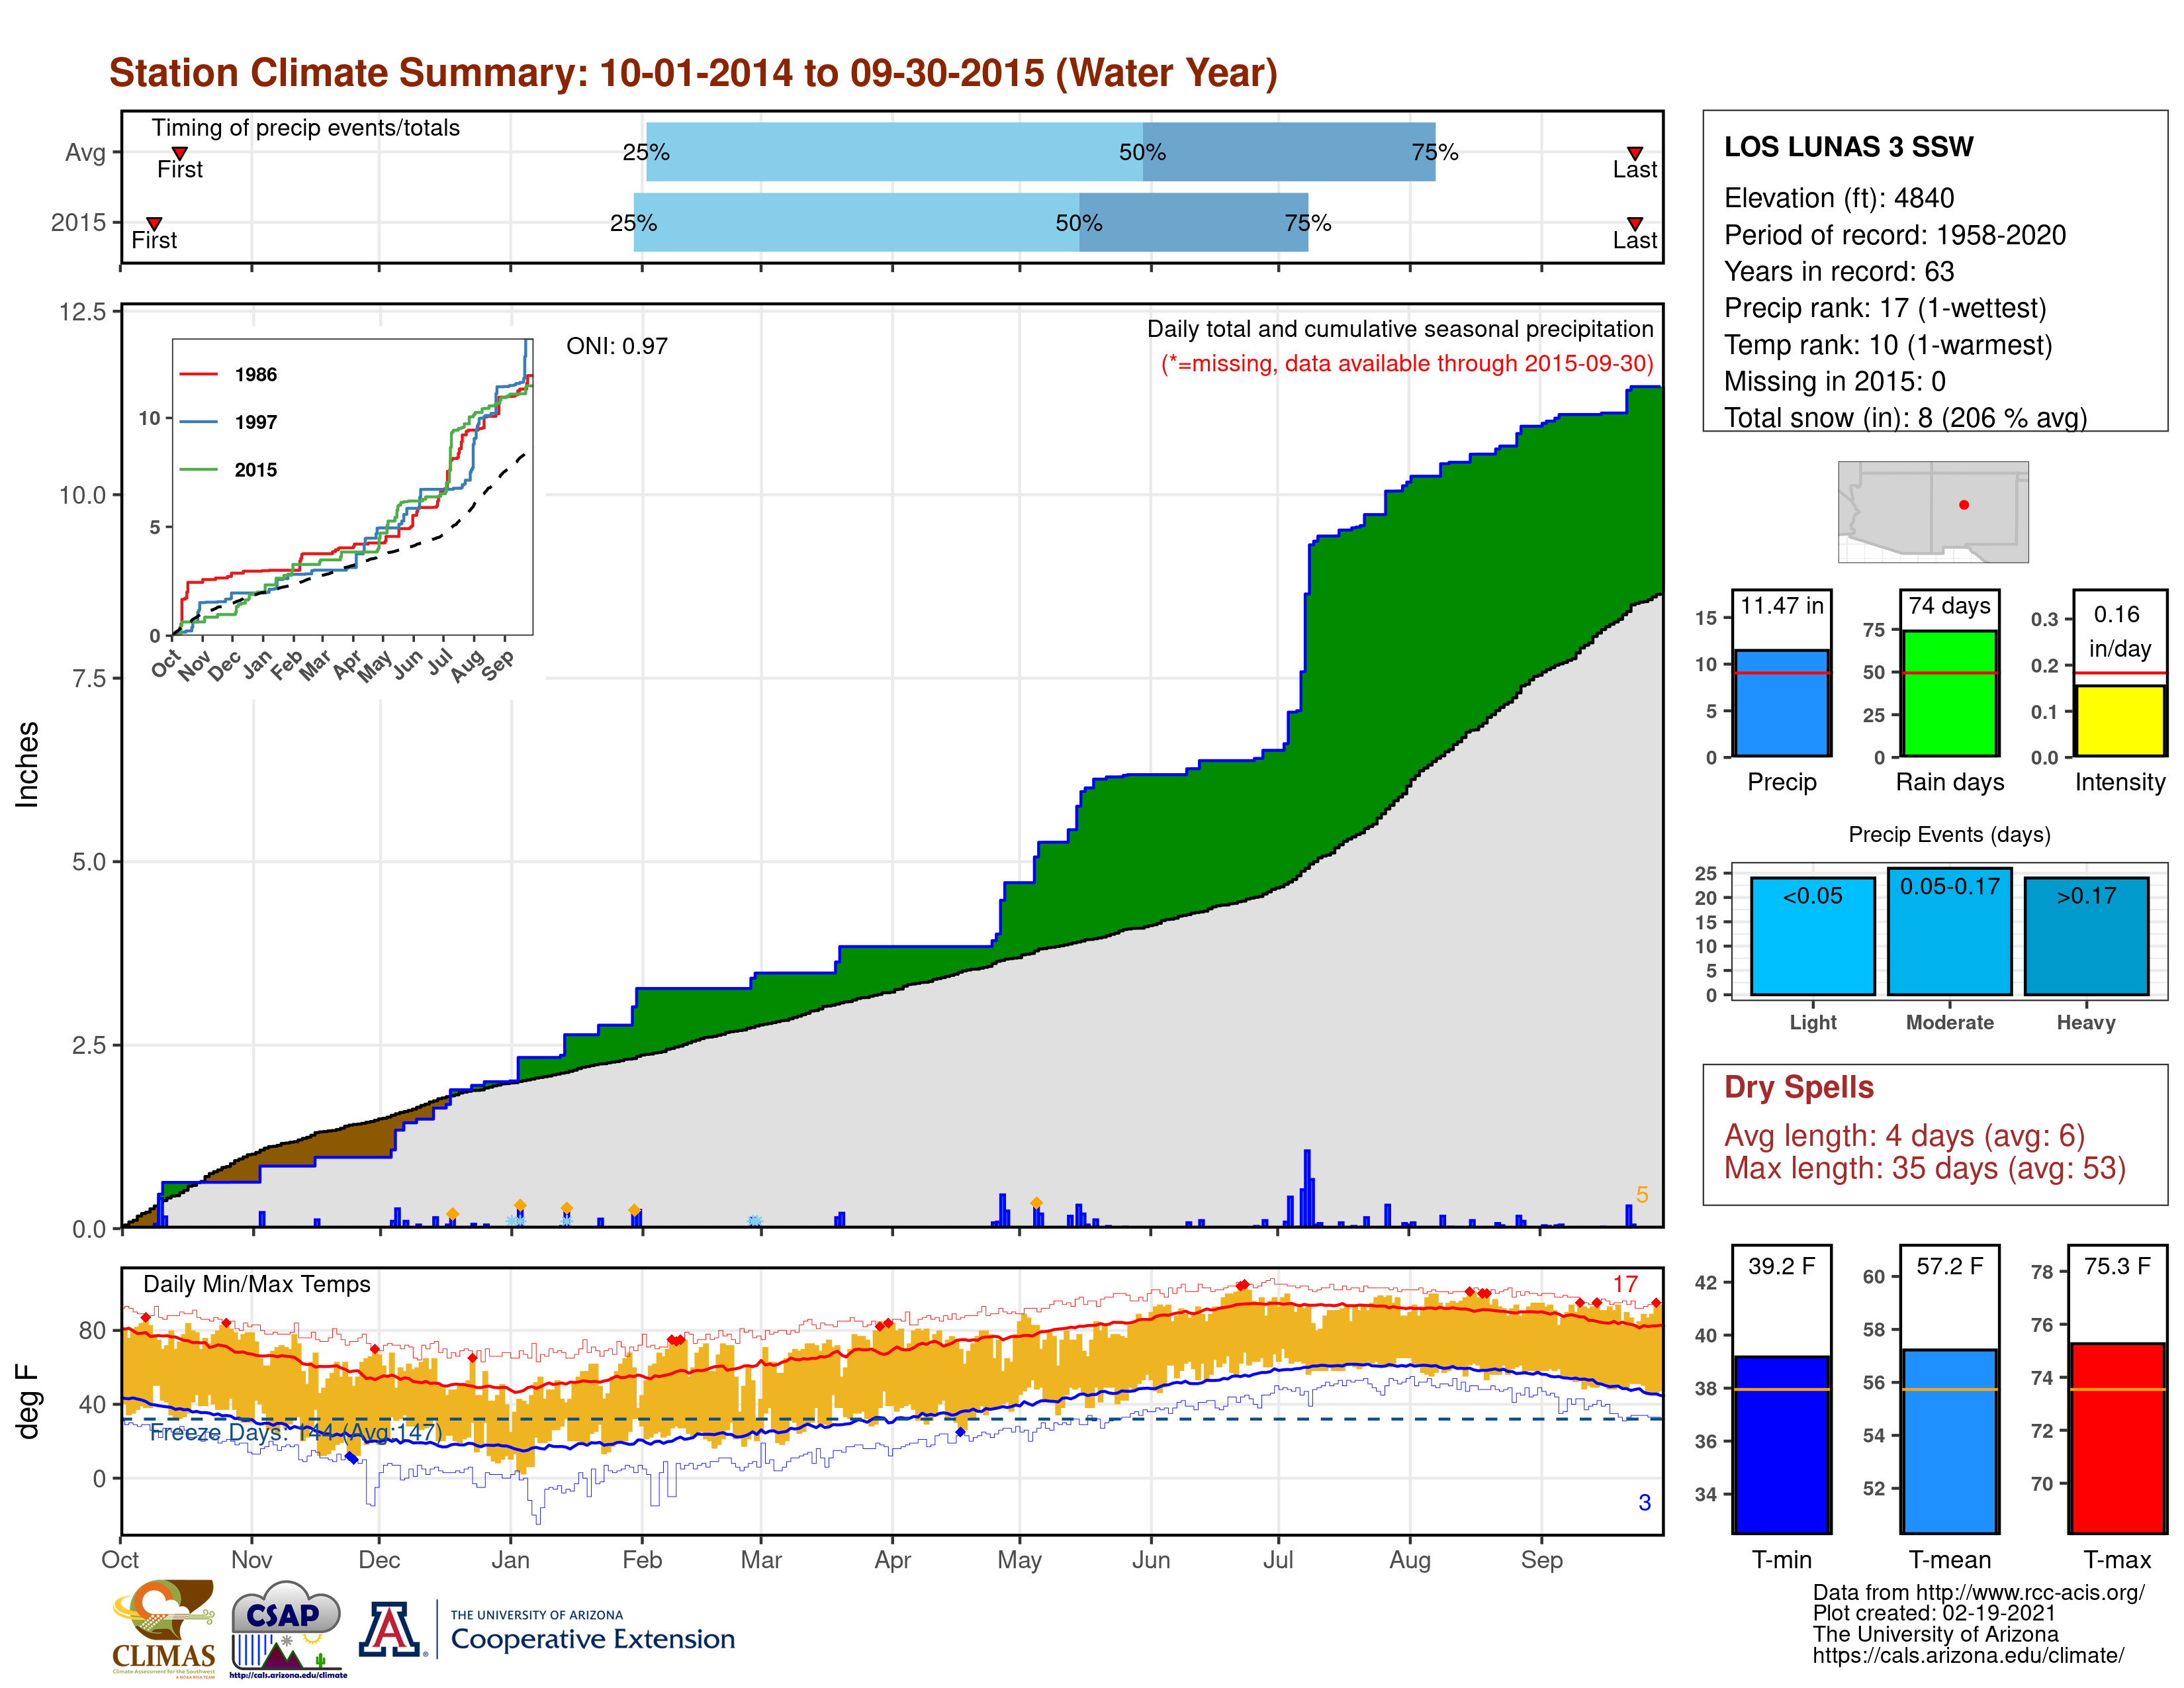Click 'Max length: 35 days (avg: 53)'

pos(1925,1168)
